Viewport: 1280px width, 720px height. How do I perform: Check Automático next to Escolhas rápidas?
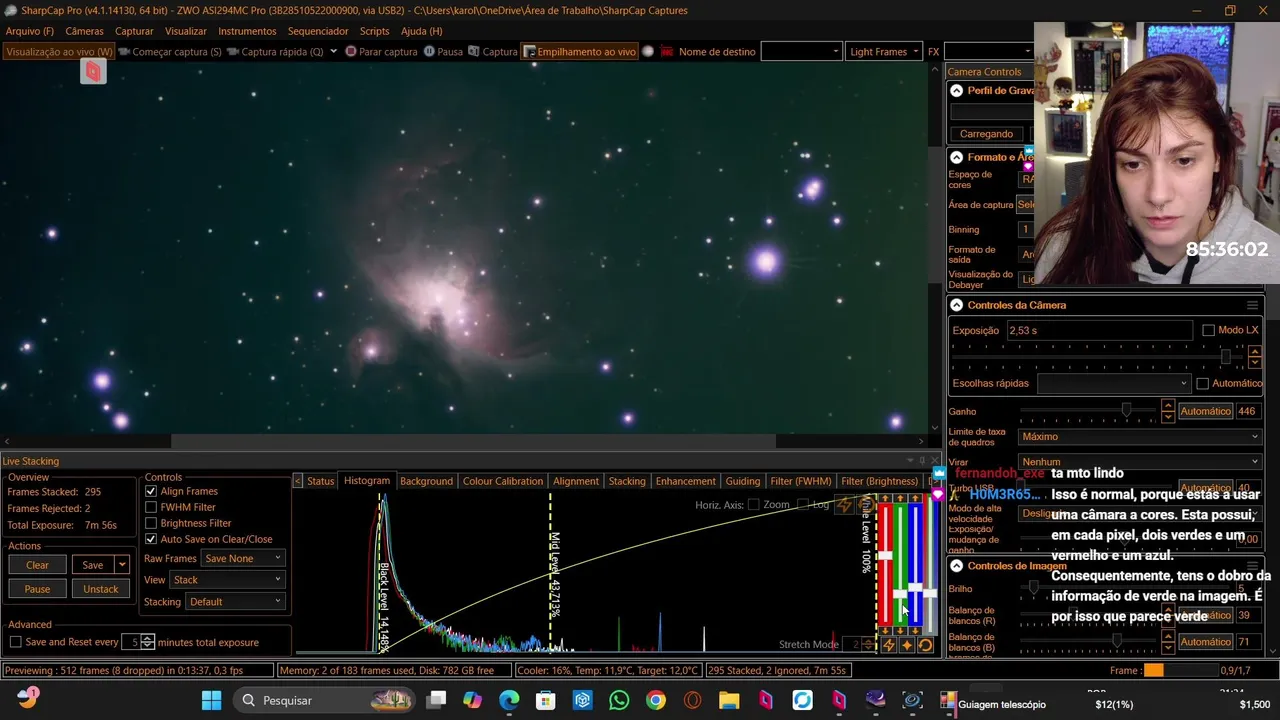[1202, 383]
